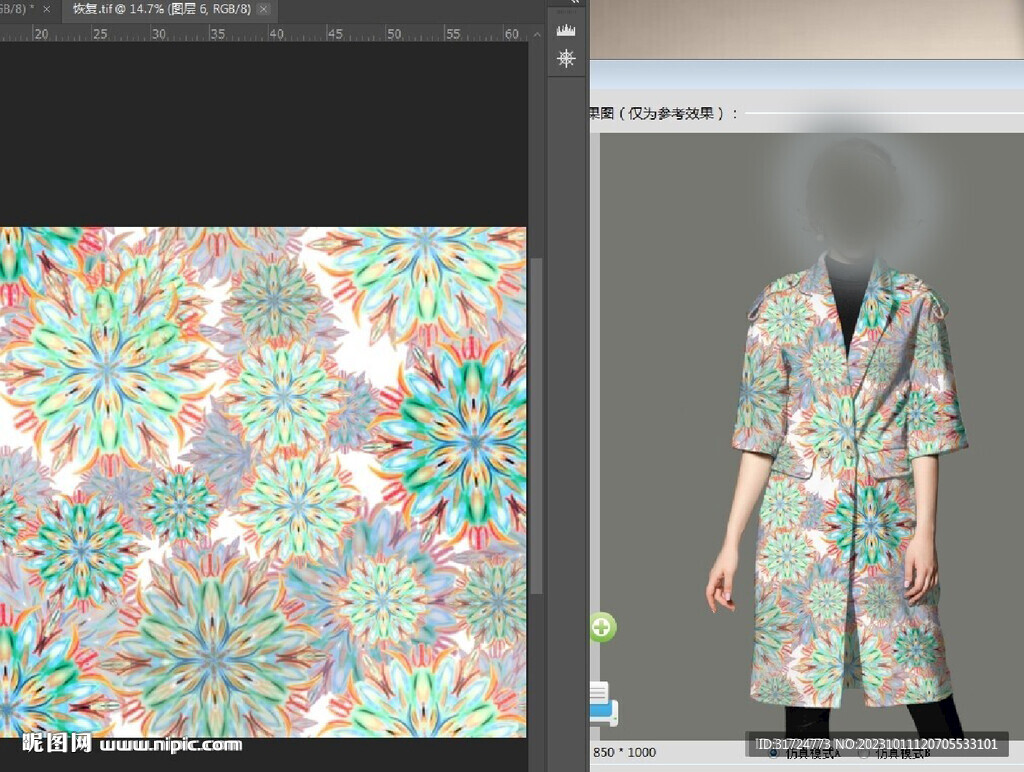Close the 恢复.tif document tab

pos(263,9)
